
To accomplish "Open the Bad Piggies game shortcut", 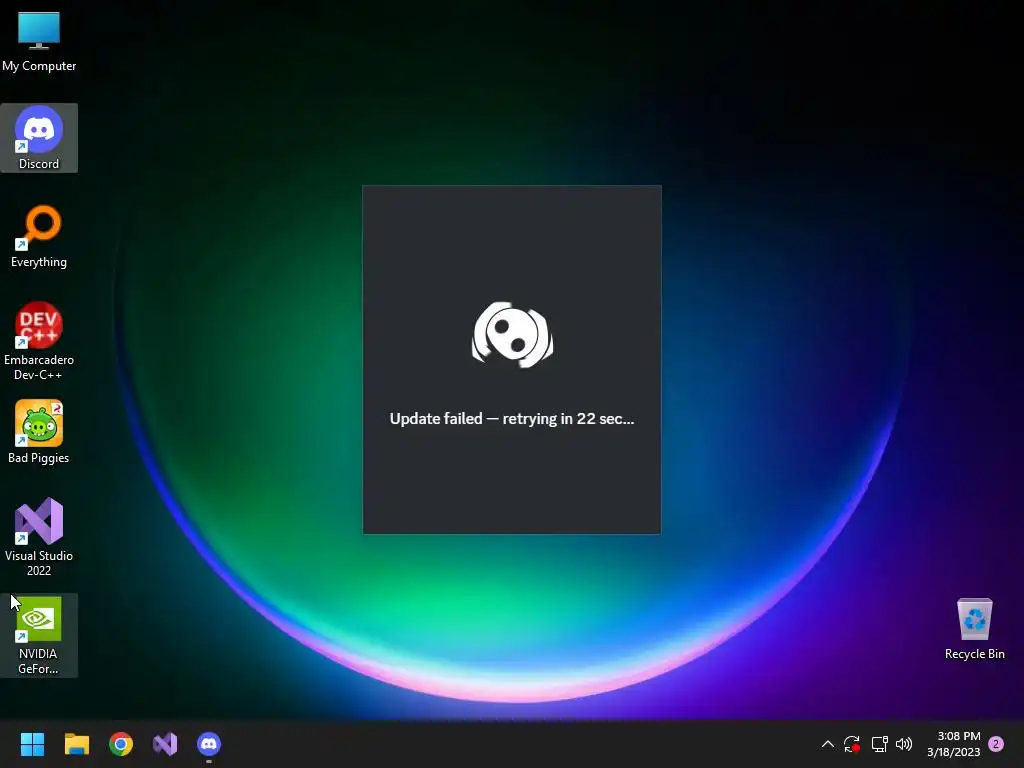I will 39,432.
